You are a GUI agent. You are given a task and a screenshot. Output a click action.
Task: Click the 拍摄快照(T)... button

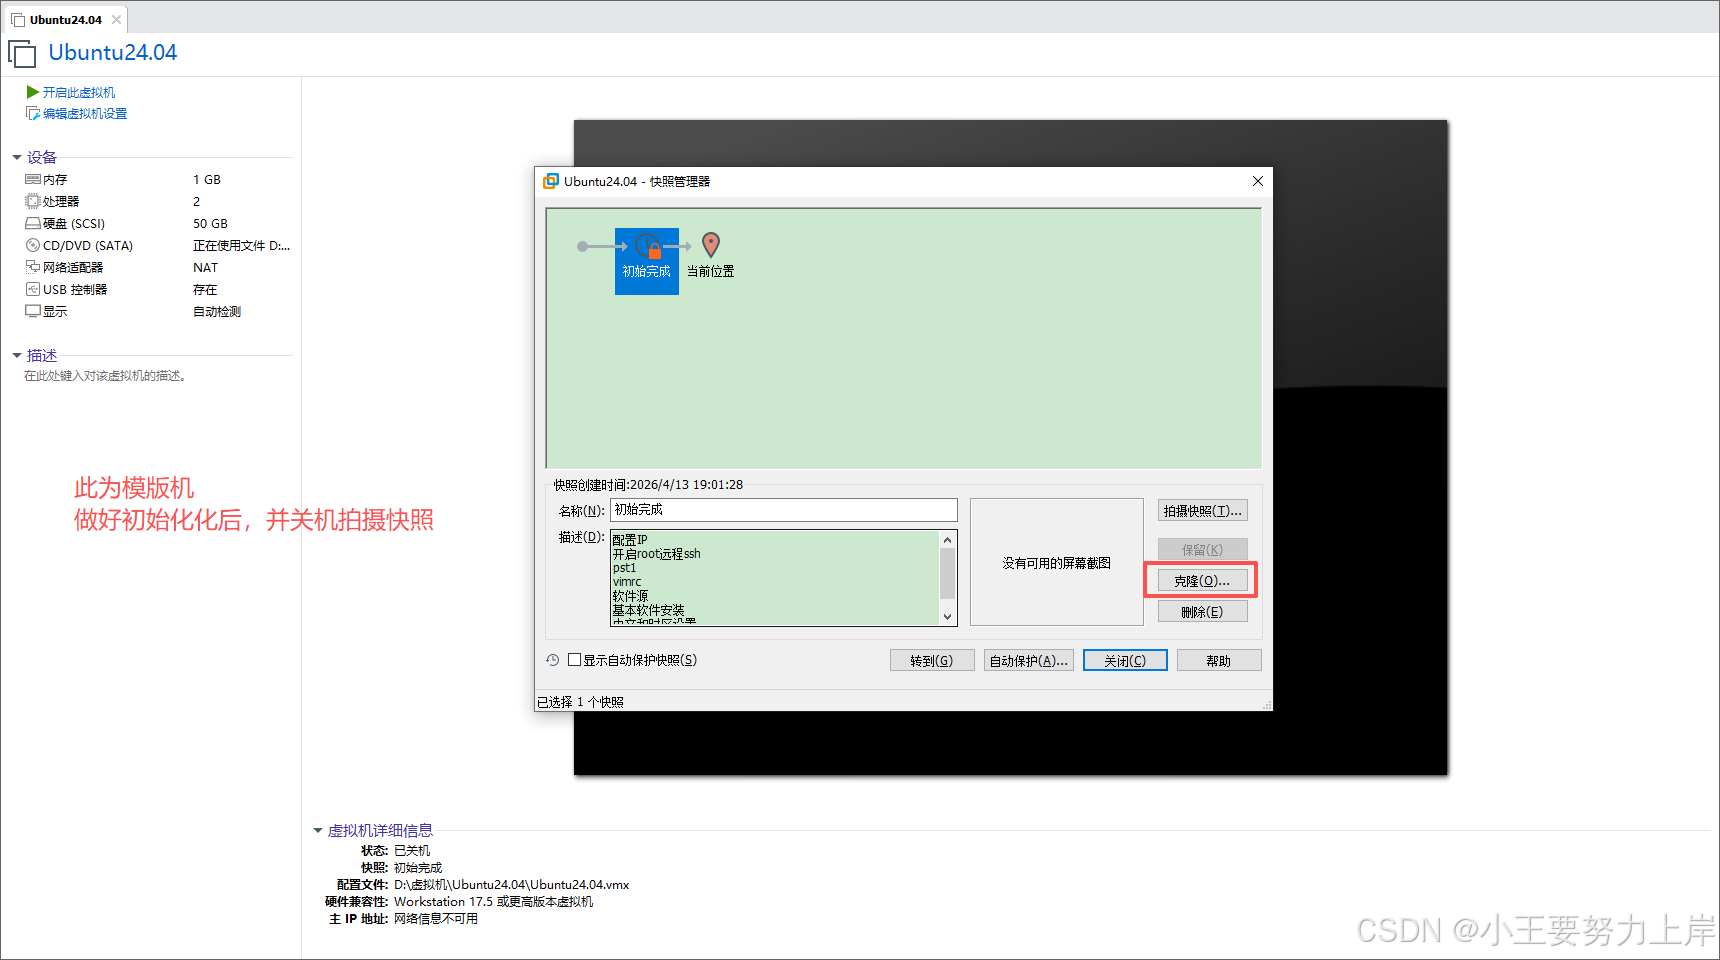tap(1203, 511)
